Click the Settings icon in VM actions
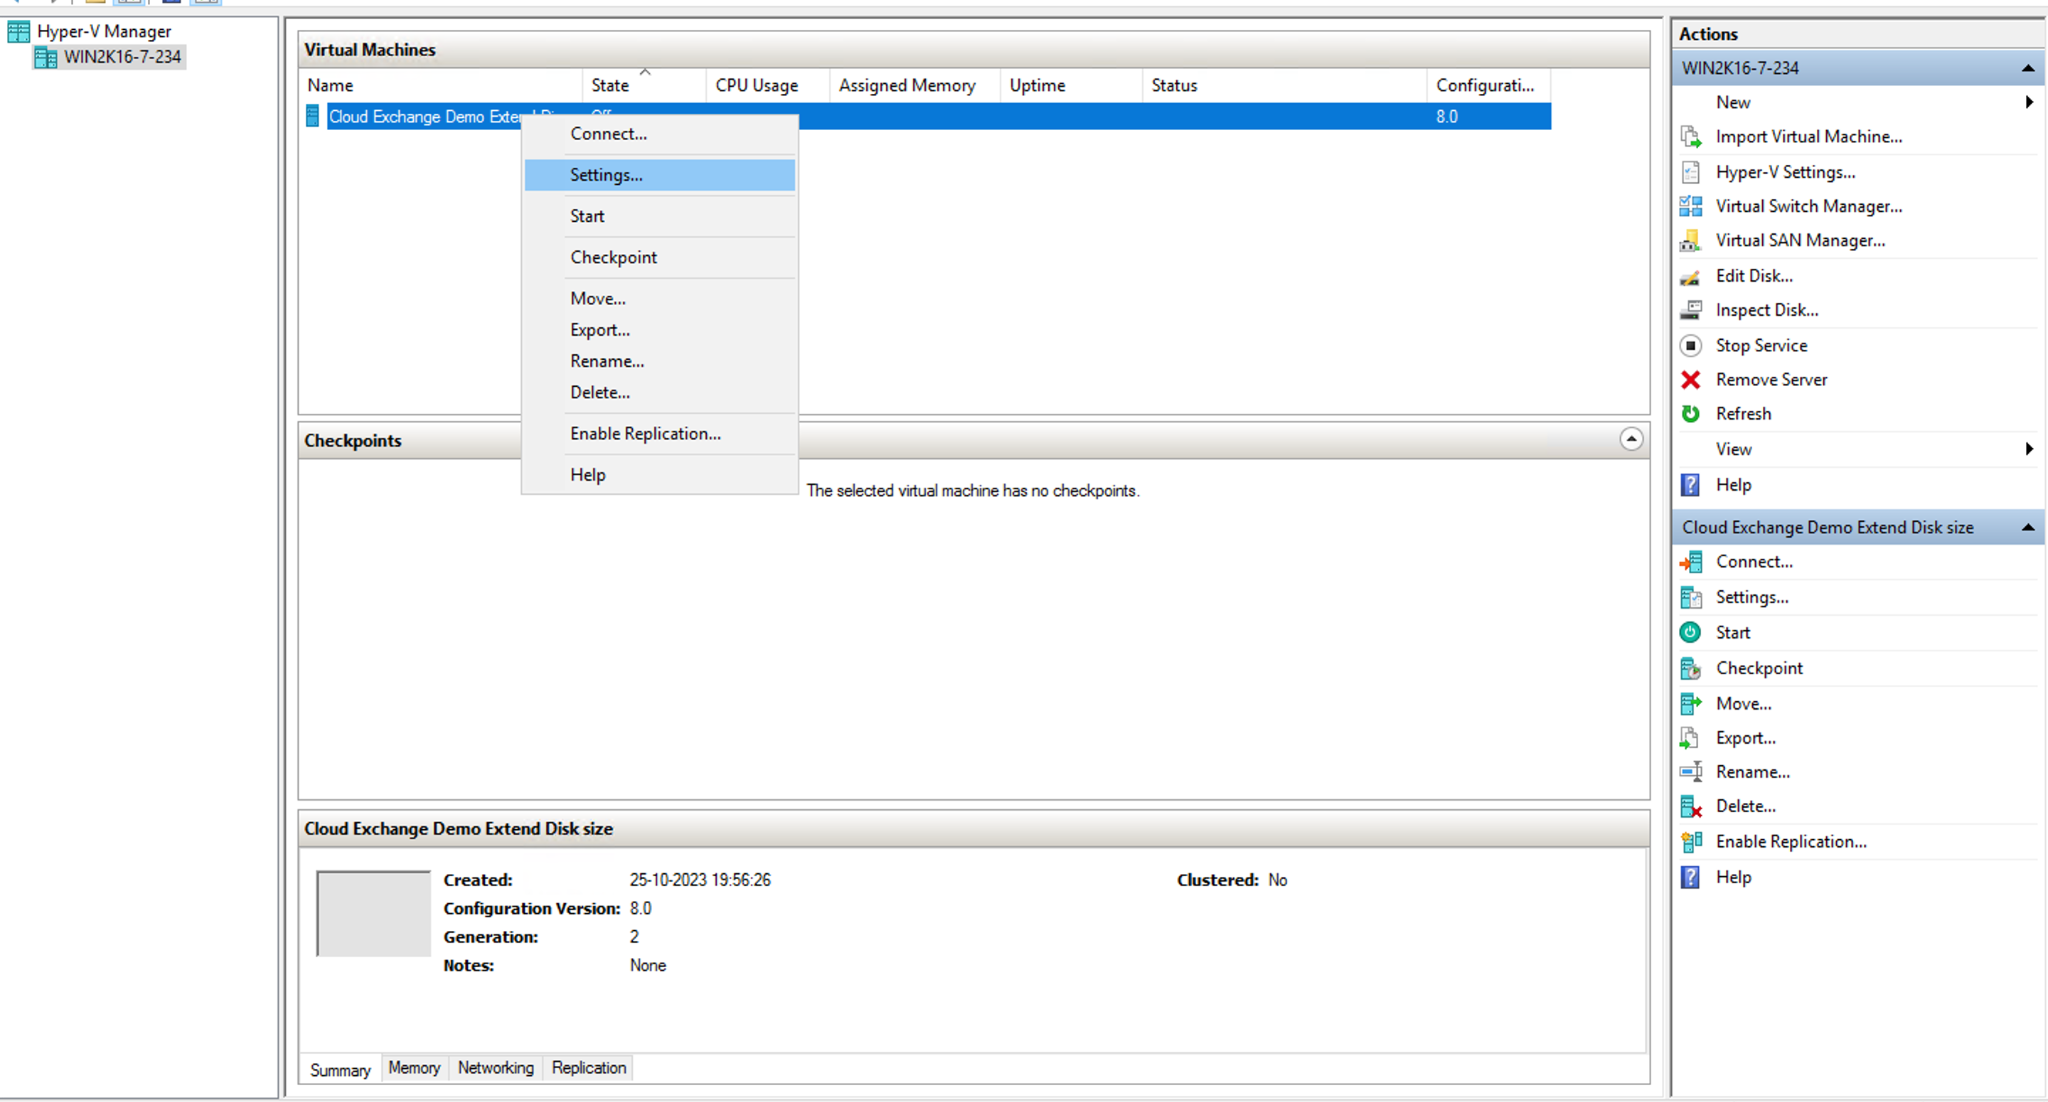The height and width of the screenshot is (1102, 2048). tap(1691, 597)
